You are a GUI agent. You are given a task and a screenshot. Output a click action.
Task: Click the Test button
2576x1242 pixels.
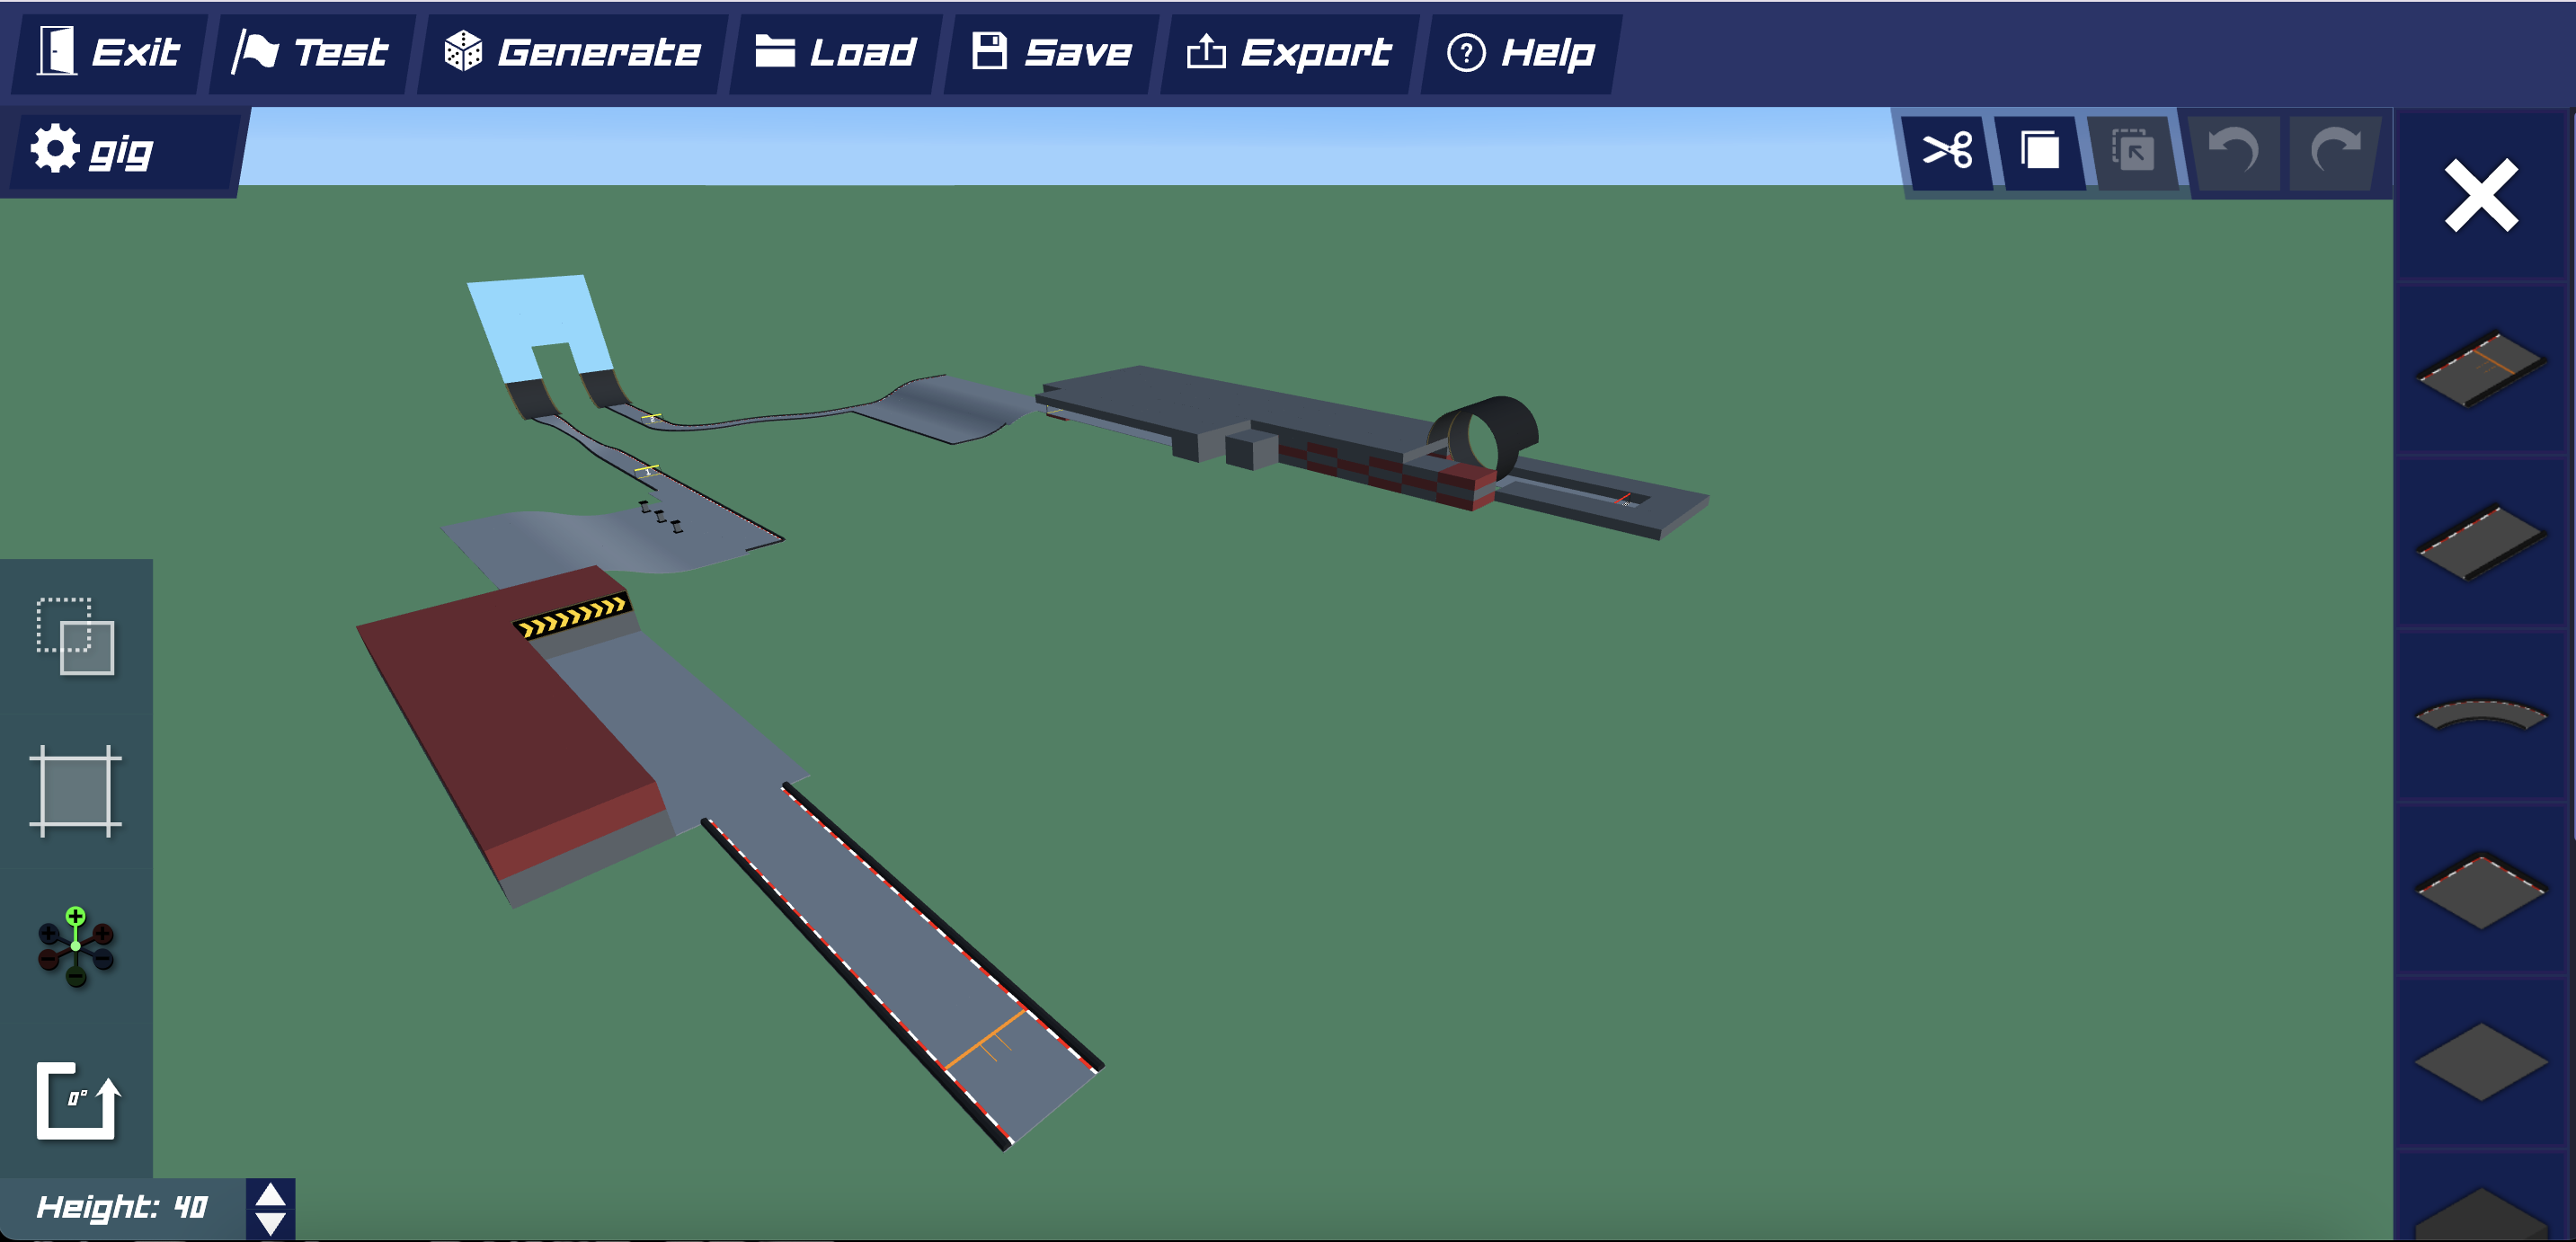(x=311, y=52)
